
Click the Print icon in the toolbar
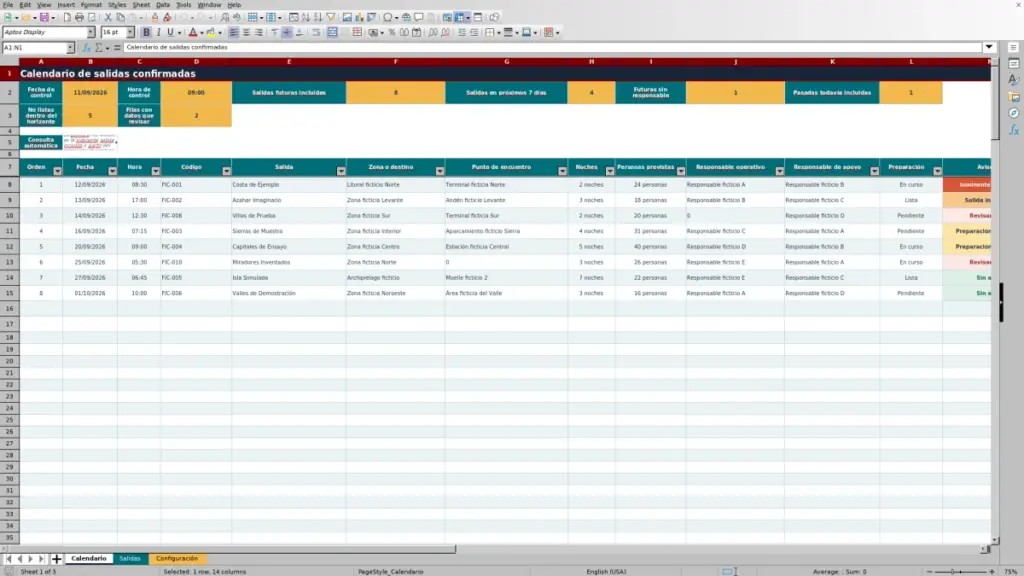point(79,18)
